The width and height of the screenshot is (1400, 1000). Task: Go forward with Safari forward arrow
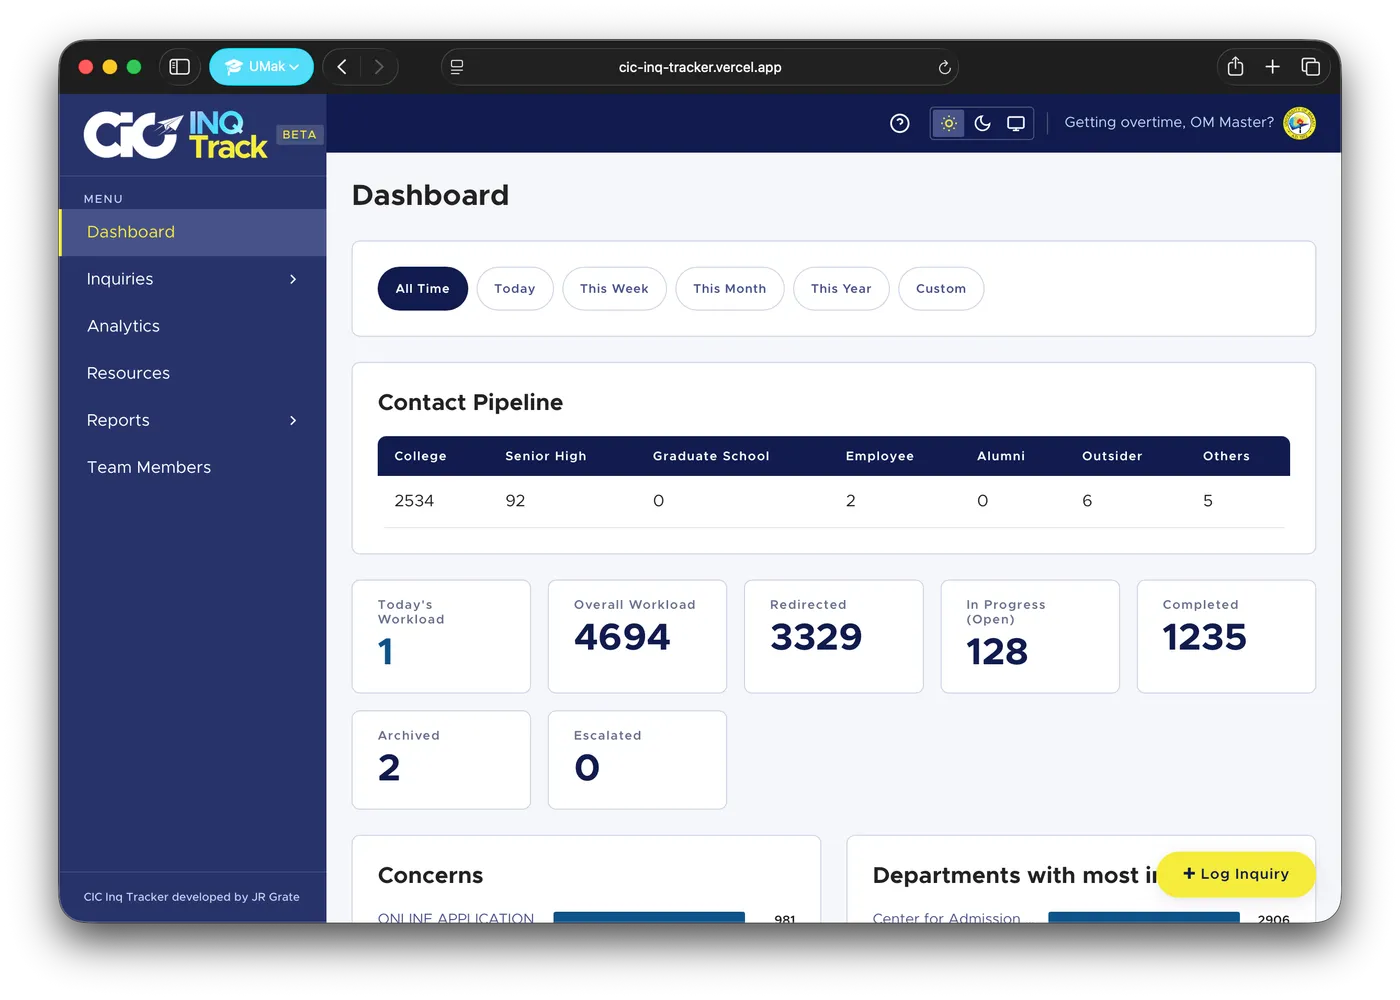(379, 67)
